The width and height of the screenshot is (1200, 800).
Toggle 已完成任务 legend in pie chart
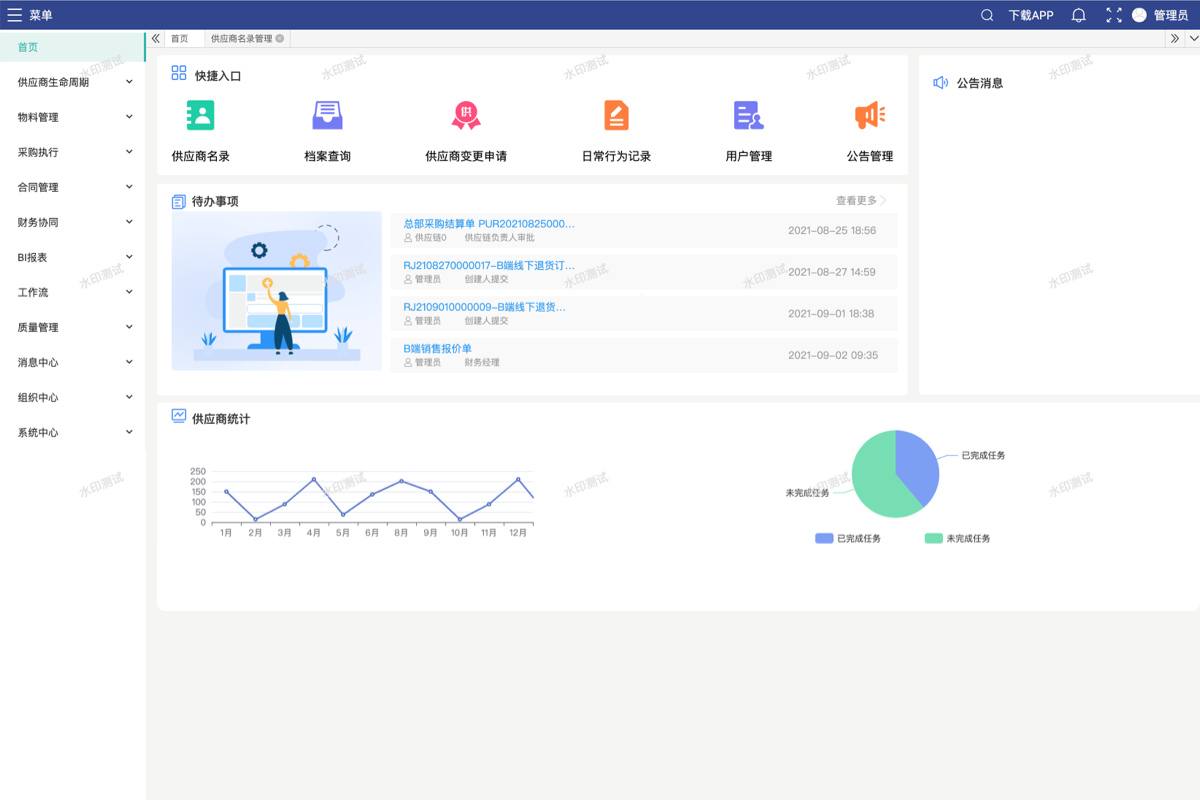(848, 539)
